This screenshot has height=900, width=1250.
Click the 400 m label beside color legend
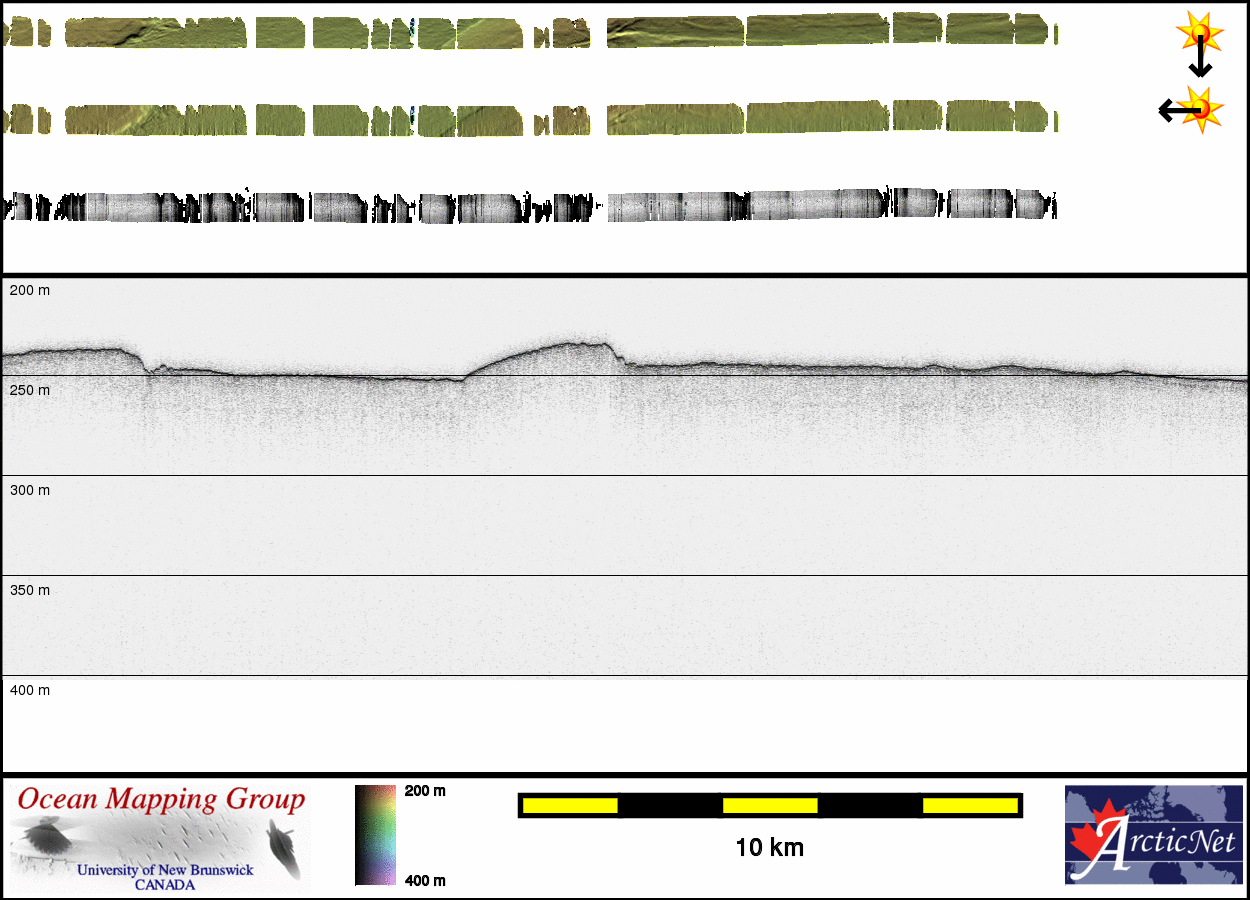click(x=425, y=880)
